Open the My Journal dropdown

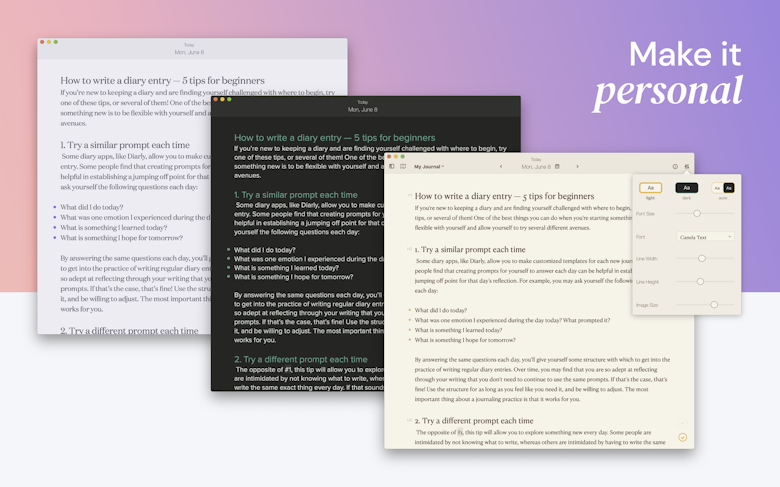point(429,167)
